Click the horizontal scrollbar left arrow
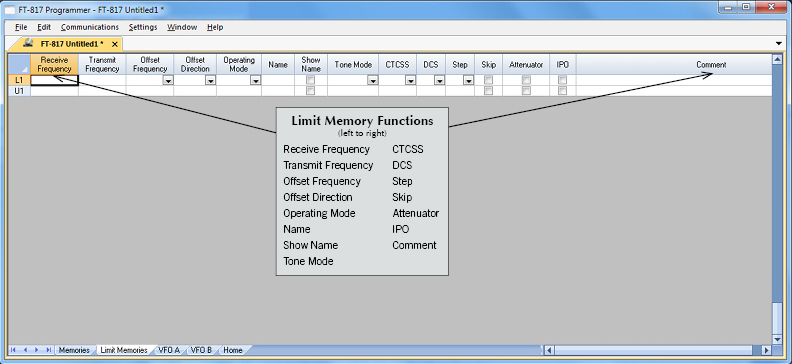The image size is (792, 364). [550, 350]
